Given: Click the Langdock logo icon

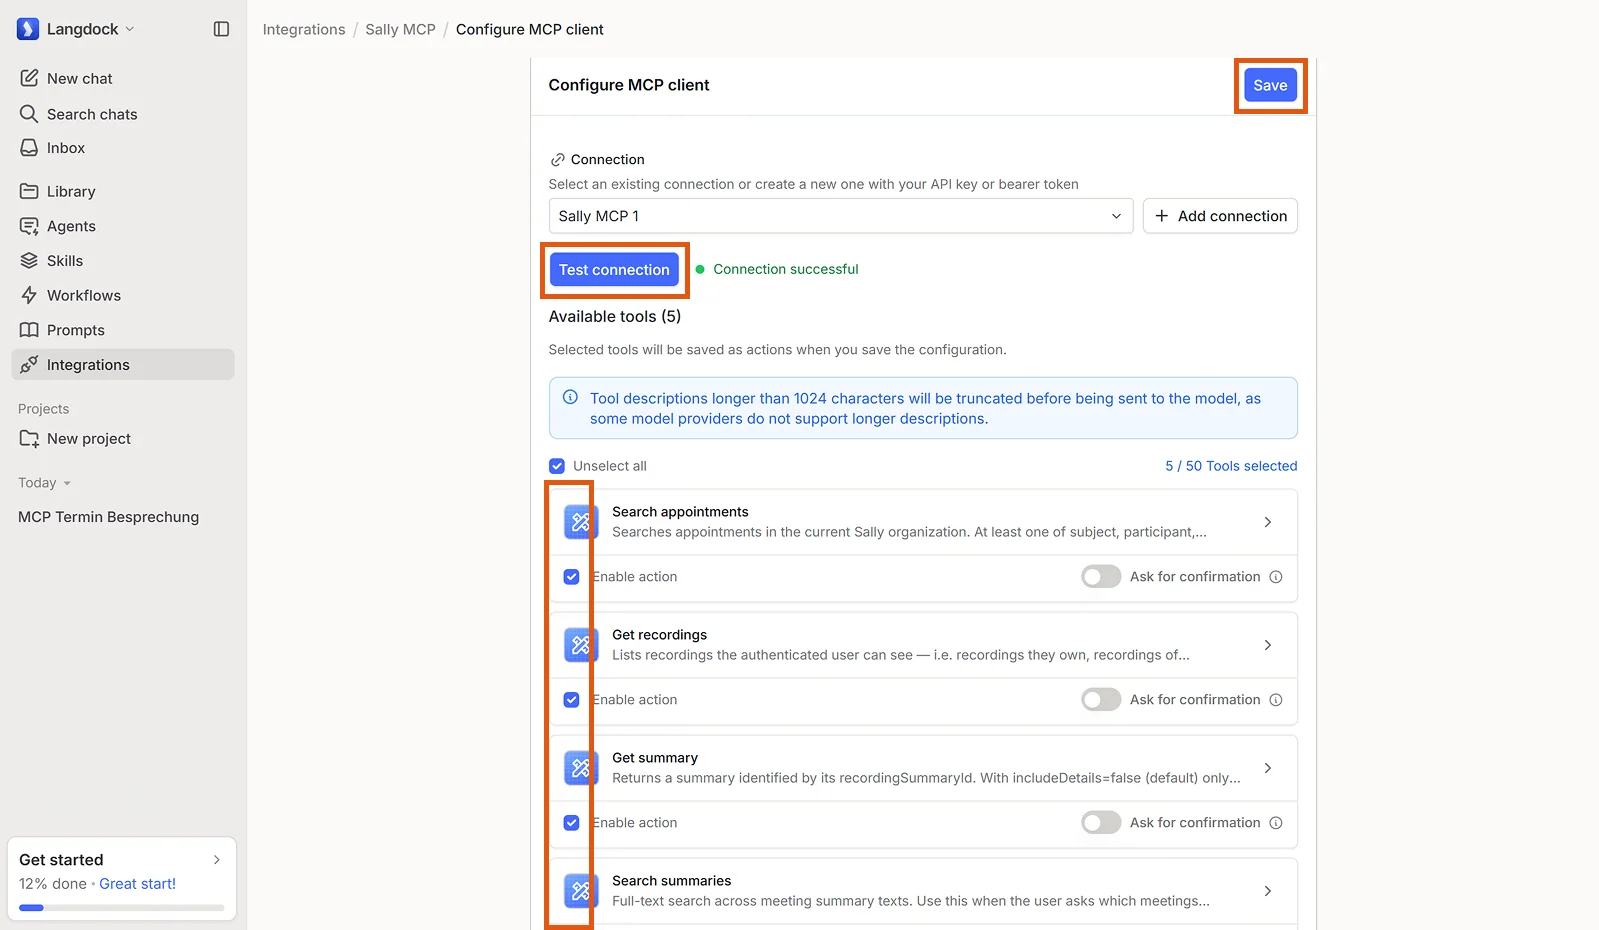Looking at the screenshot, I should click(x=28, y=29).
